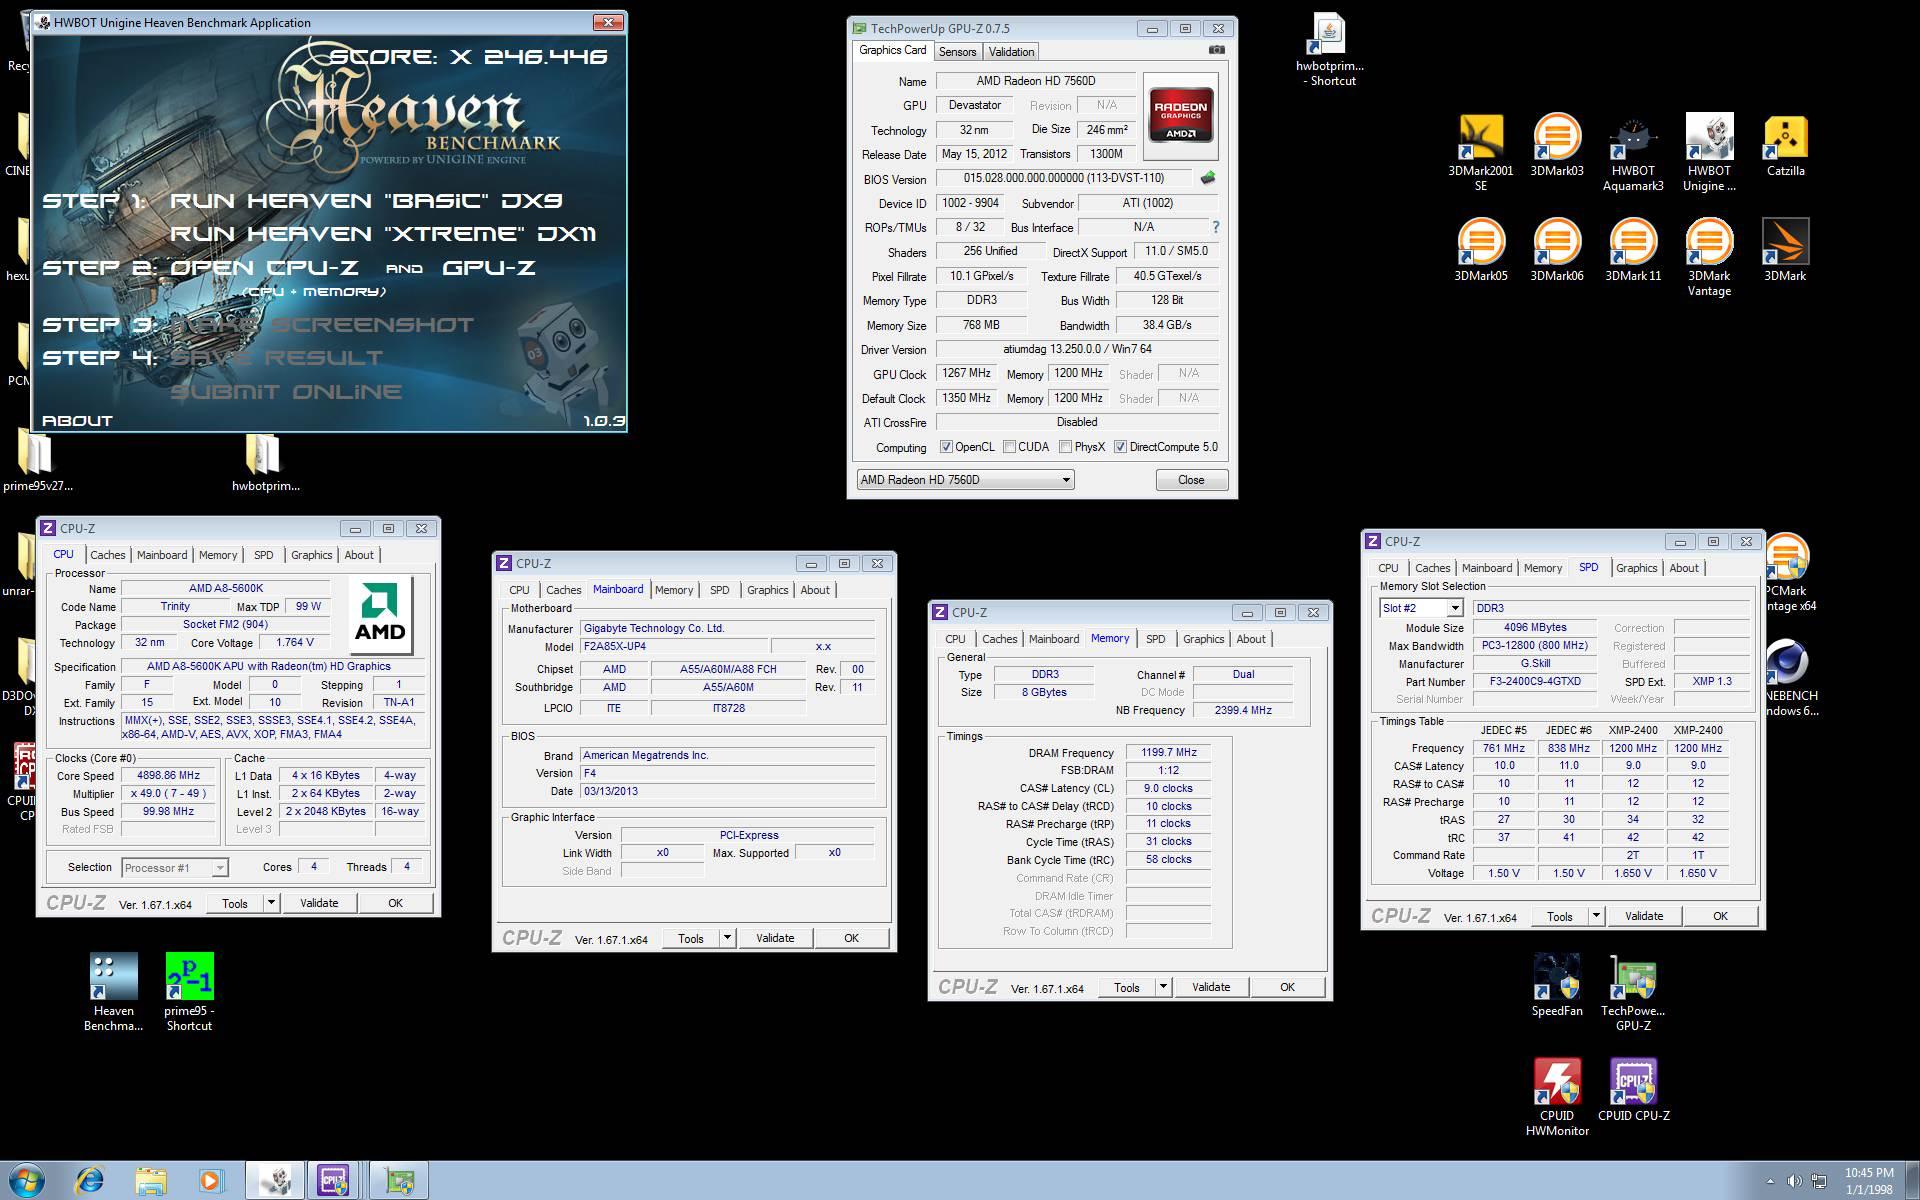Open Heaven Benchmark desktop shortcut
The image size is (1920, 1200).
click(x=113, y=992)
